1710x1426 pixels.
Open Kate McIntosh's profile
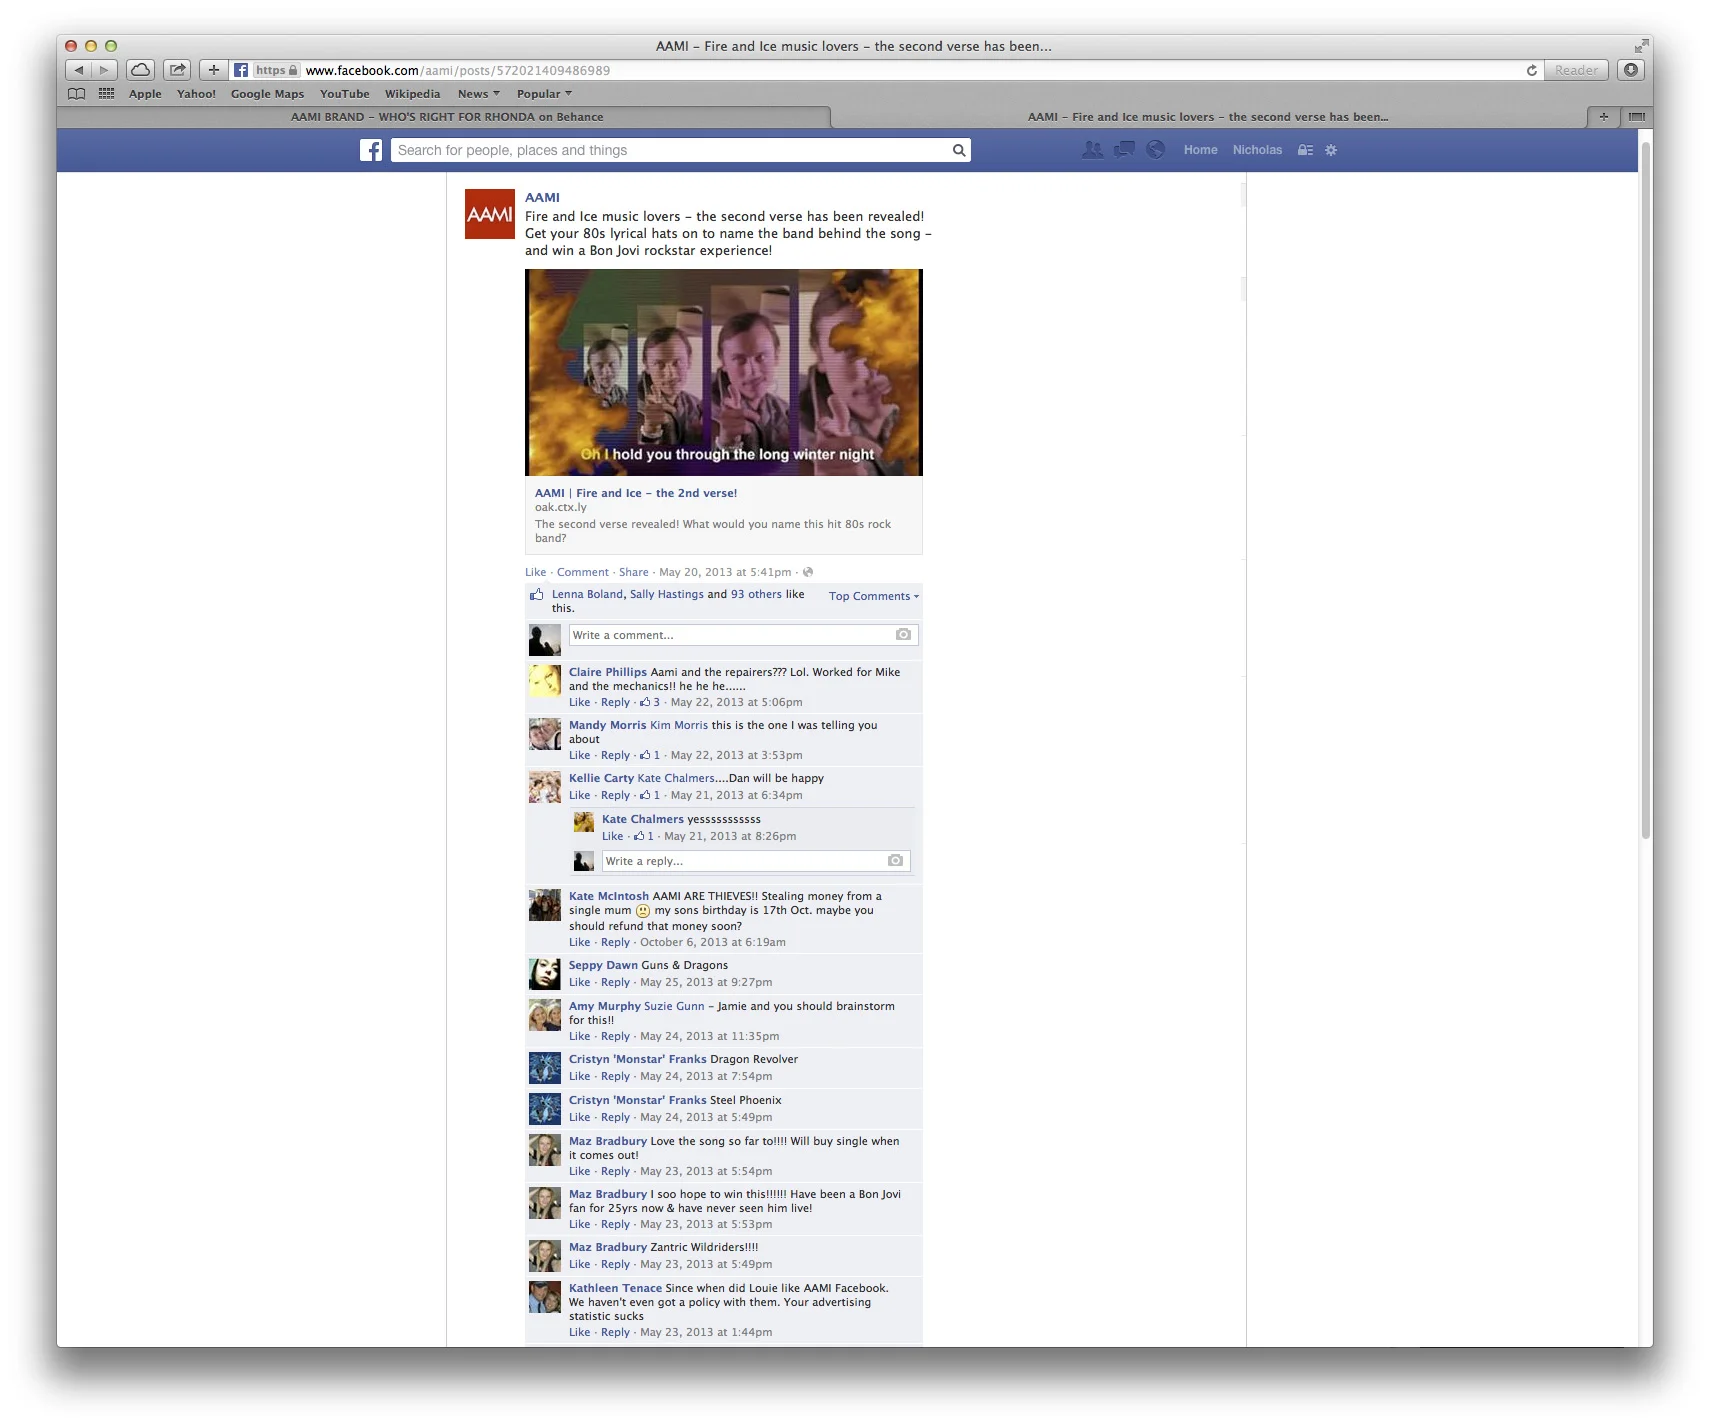(609, 896)
